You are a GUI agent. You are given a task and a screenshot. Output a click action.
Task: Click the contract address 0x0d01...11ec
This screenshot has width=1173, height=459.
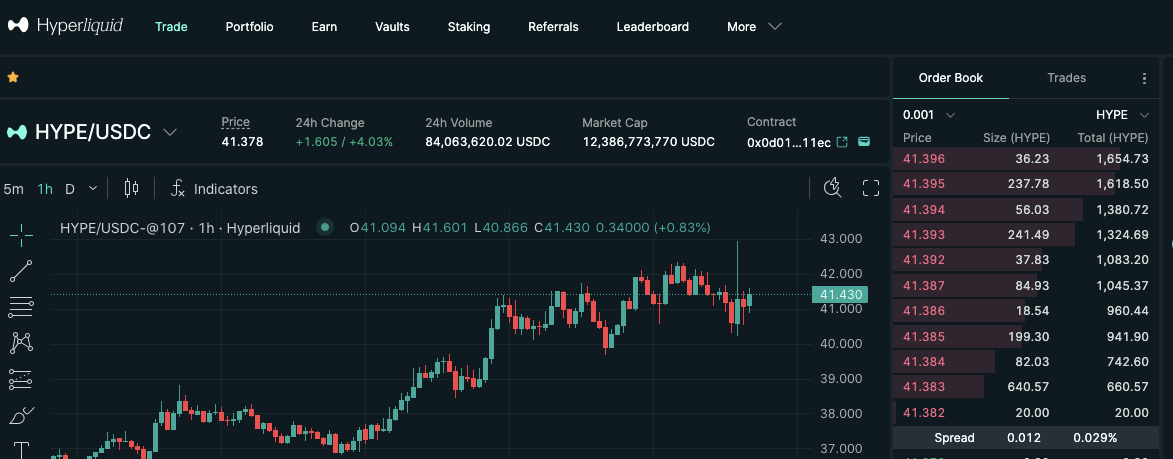[788, 142]
